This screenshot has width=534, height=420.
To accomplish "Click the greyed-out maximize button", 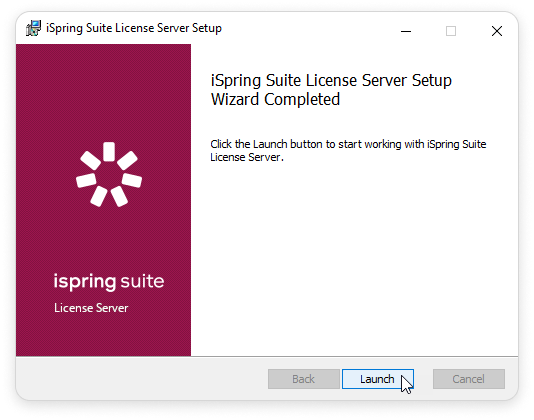I will (x=451, y=31).
